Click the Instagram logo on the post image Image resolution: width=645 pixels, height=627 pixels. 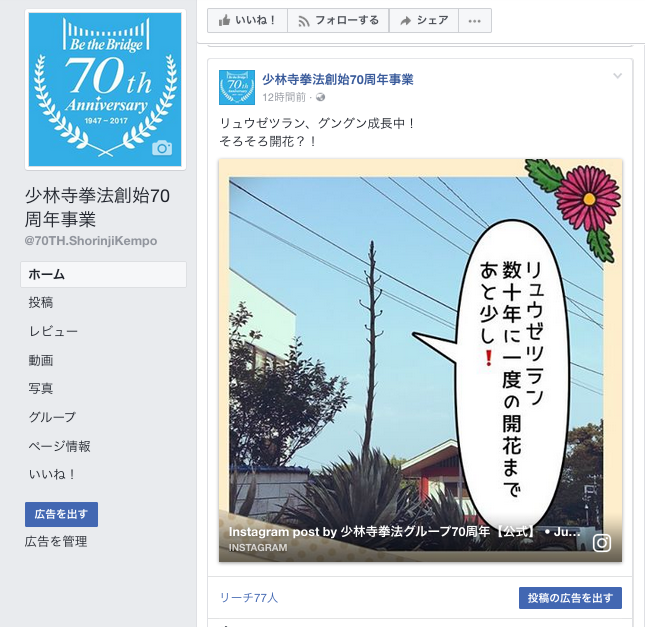[601, 543]
